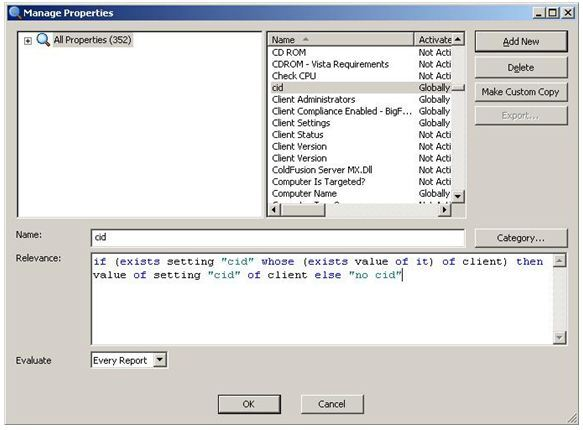Click the Manage Properties title bar icon

tap(15, 12)
